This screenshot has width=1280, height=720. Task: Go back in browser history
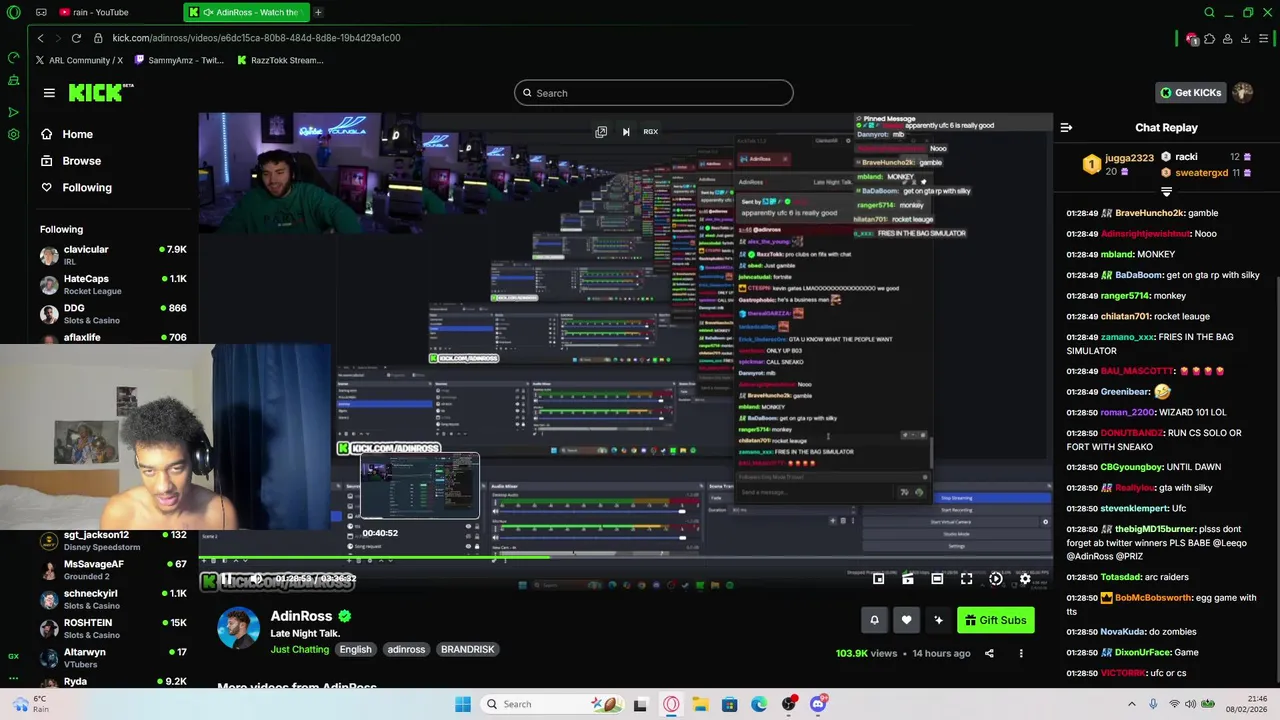40,38
